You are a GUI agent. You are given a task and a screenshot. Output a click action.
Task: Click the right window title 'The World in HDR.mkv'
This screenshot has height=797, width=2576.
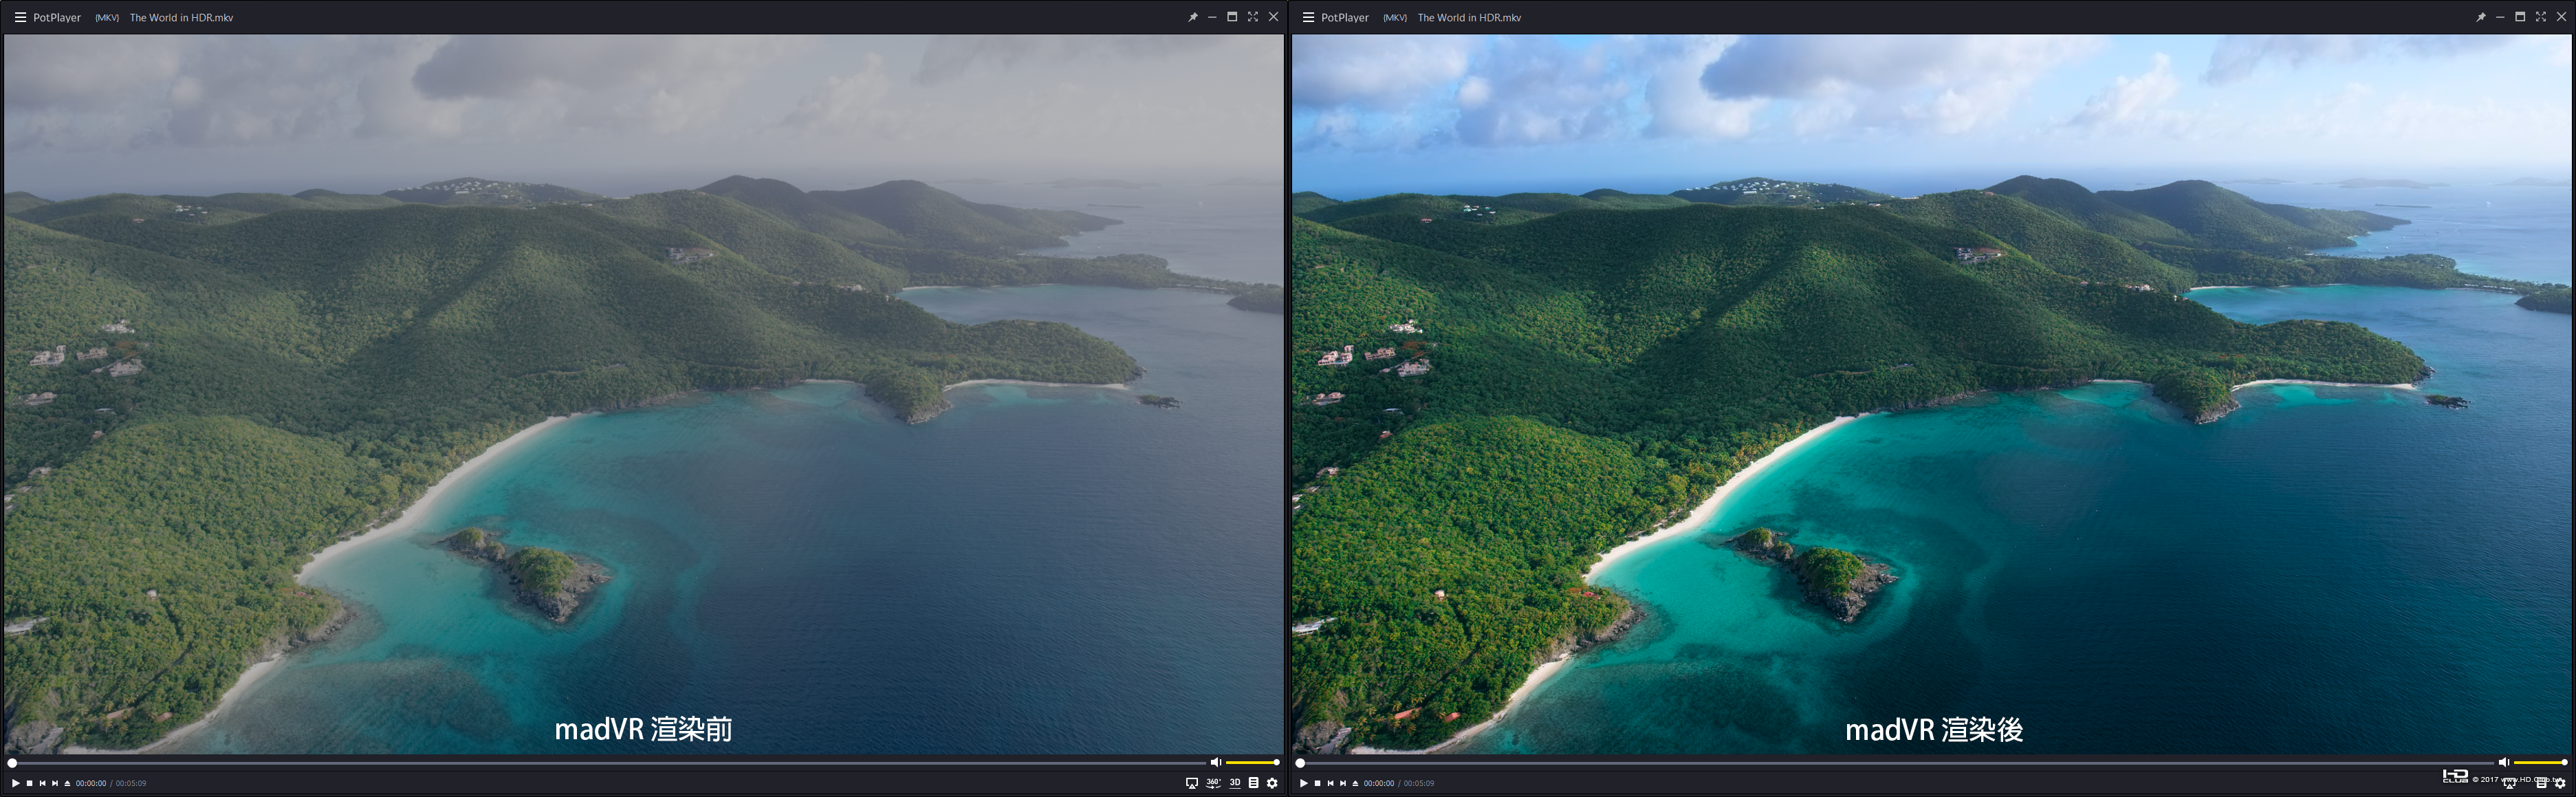[1469, 17]
